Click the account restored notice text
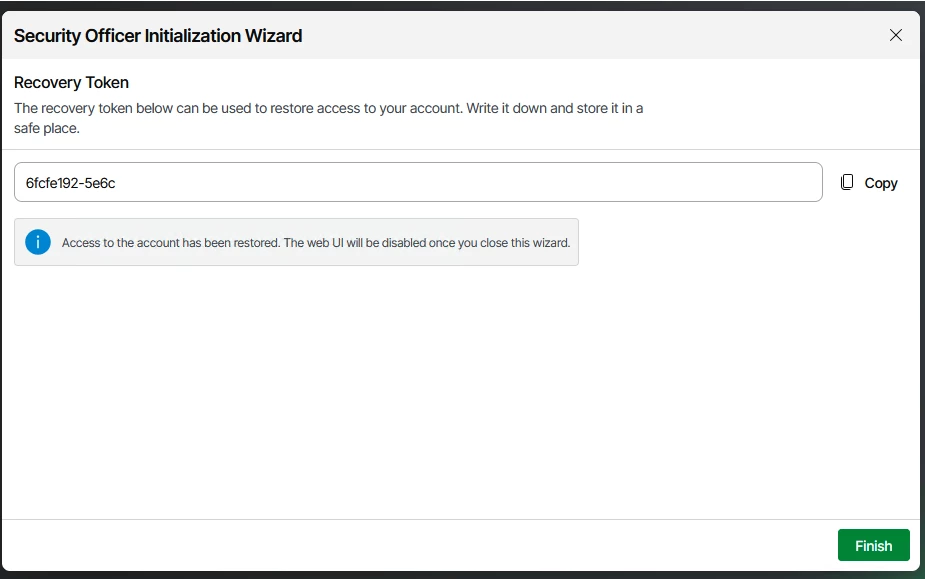Viewport: 925px width, 579px height. (316, 243)
